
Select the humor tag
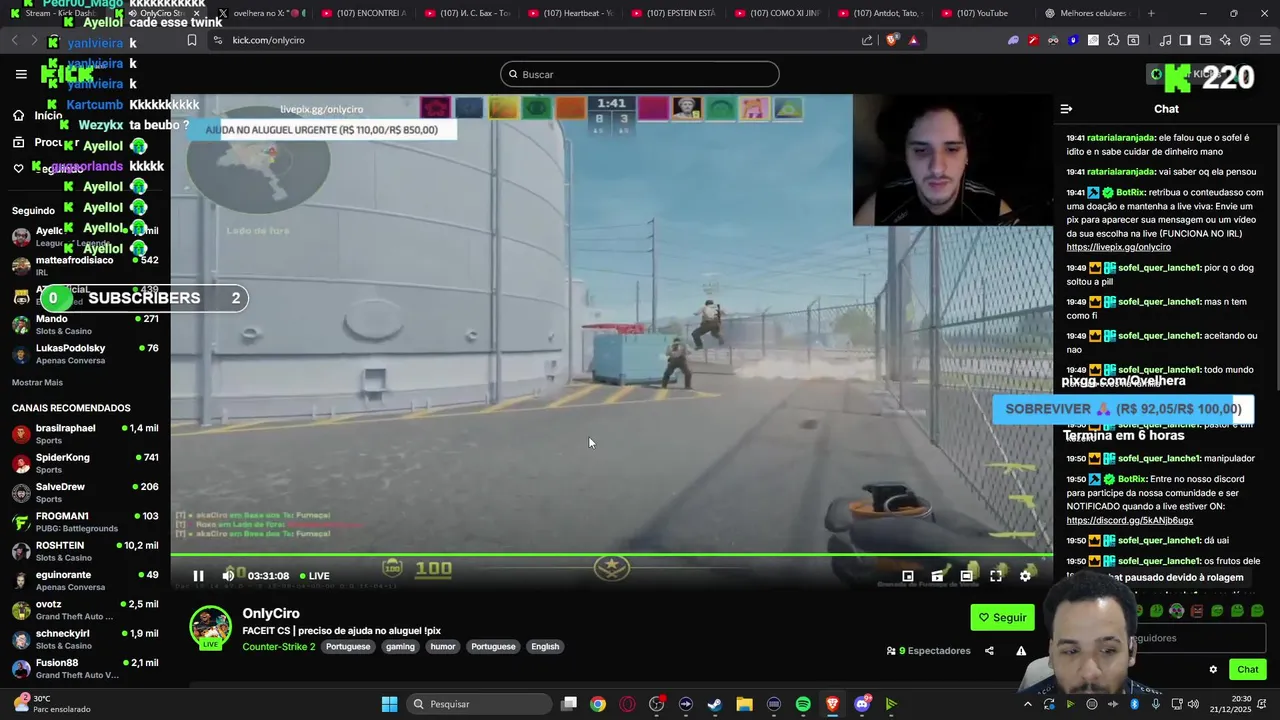(x=443, y=647)
